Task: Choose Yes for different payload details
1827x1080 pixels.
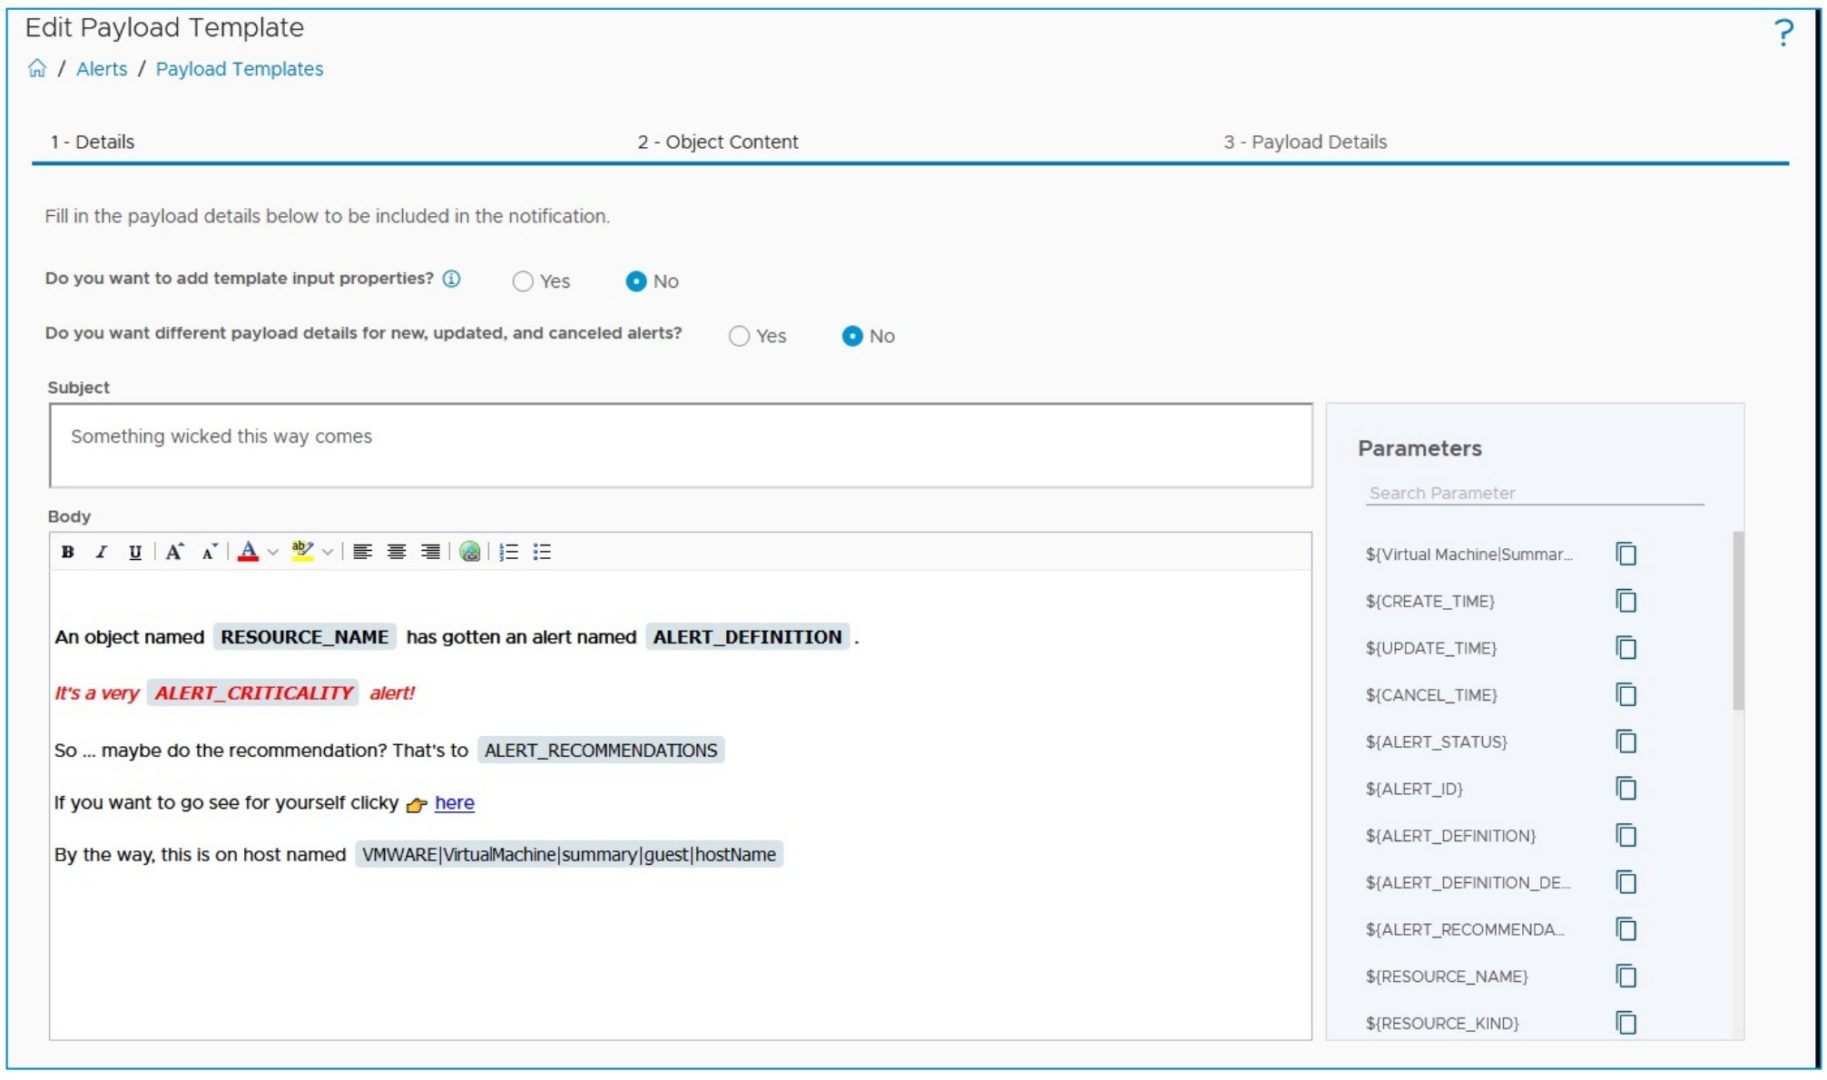Action: [x=739, y=337]
